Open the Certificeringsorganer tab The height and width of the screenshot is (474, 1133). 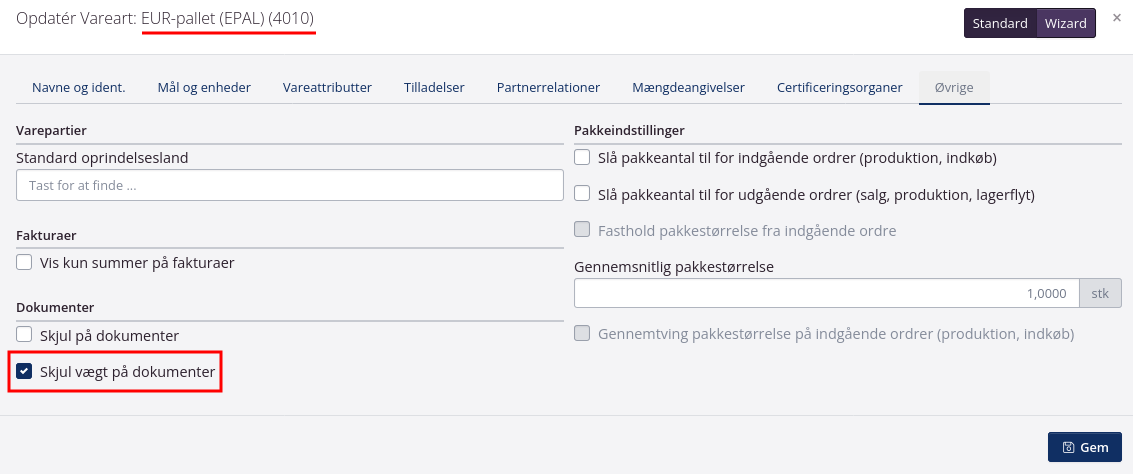(840, 87)
